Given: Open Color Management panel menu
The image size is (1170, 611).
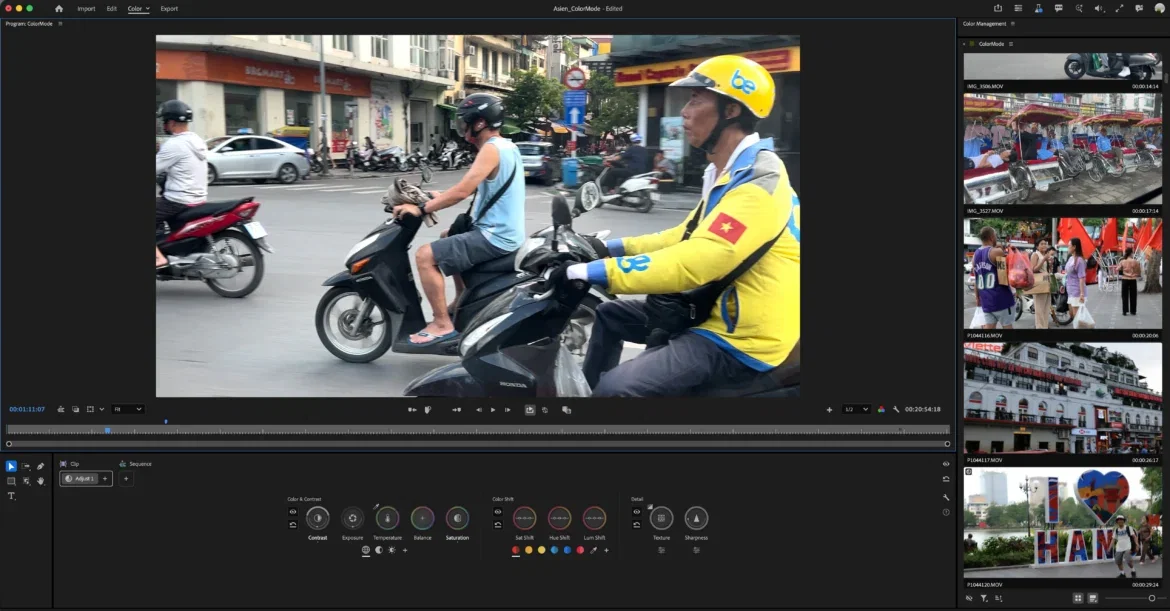Looking at the screenshot, I should click(x=1013, y=24).
